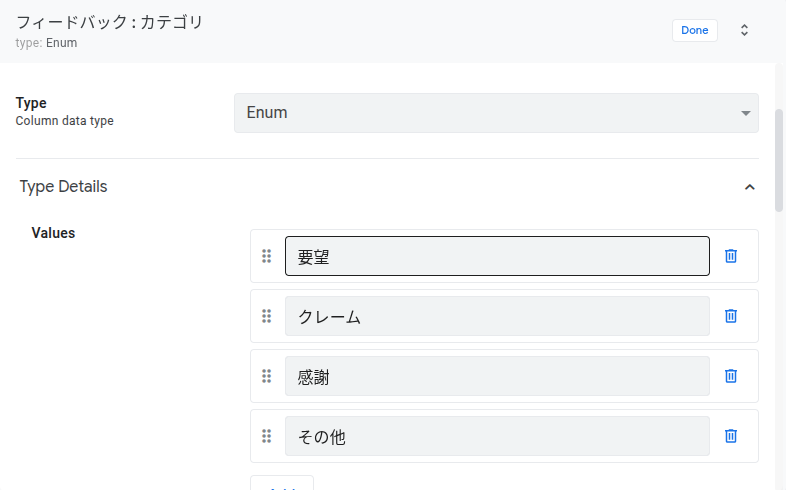786x490 pixels.
Task: Focus the 要望 value text field
Action: [497, 256]
